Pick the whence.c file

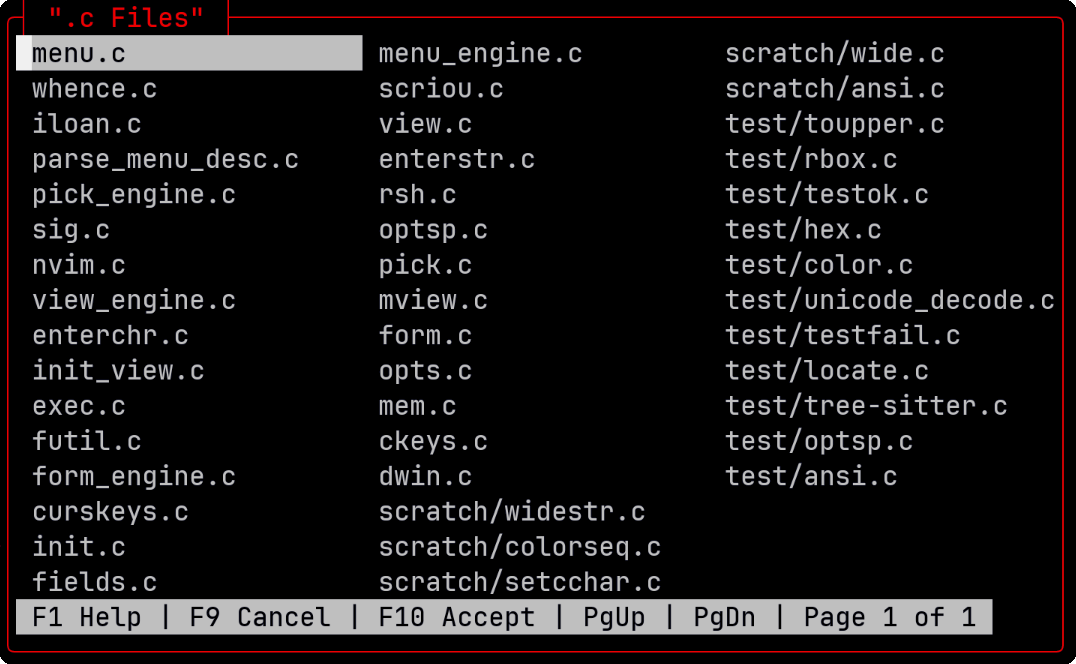[95, 89]
